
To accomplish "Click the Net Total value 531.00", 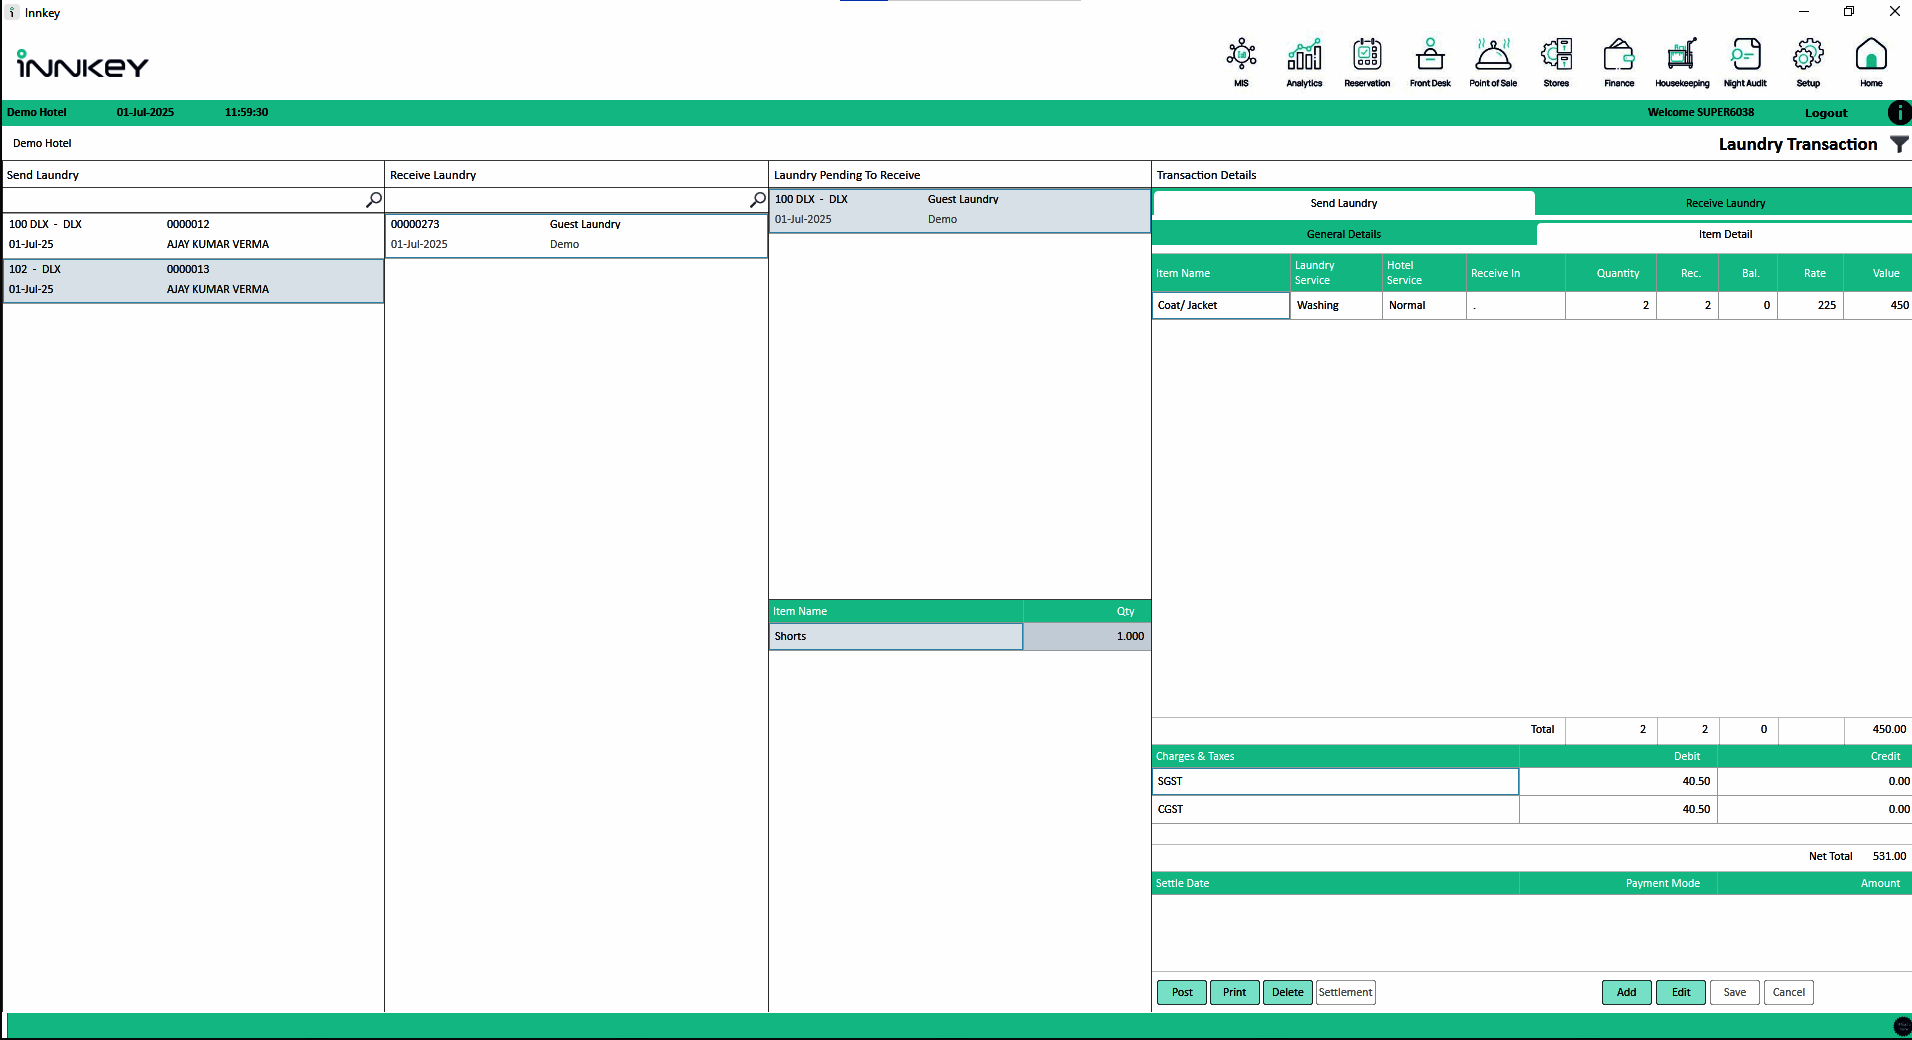I will 1889,856.
